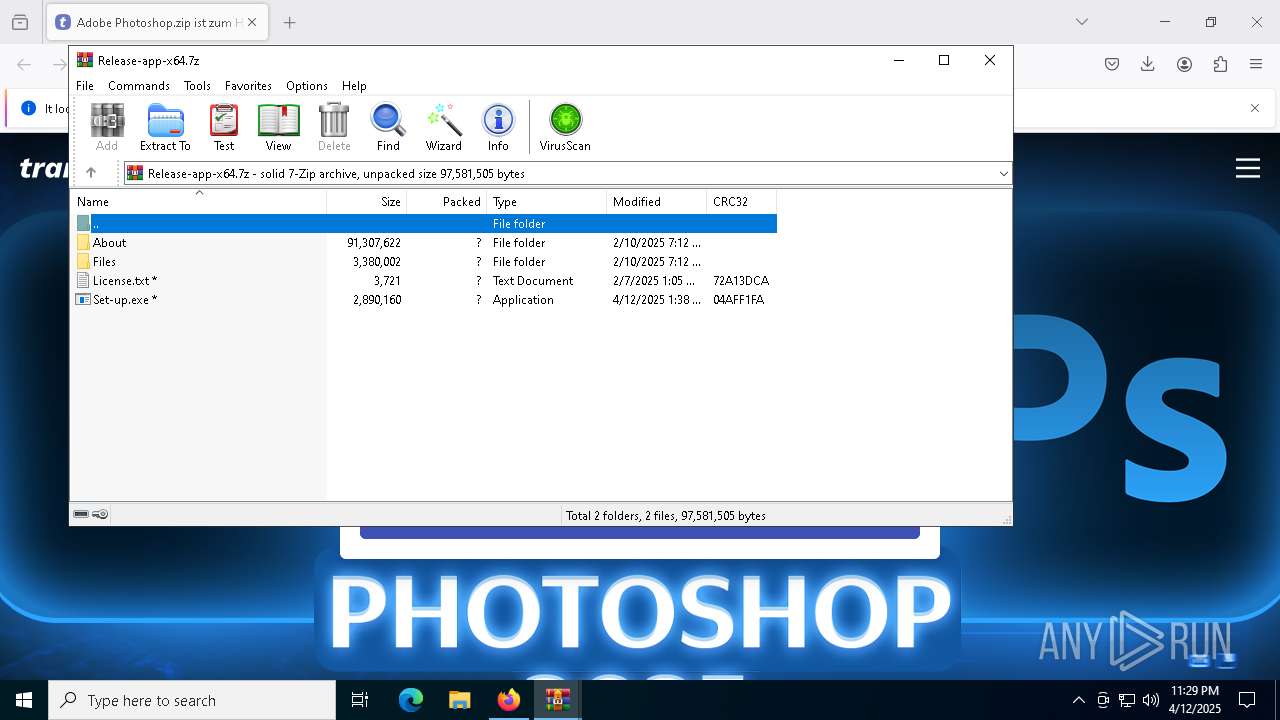Image resolution: width=1280 pixels, height=720 pixels.
Task: Open the notification center
Action: pos(1247,700)
